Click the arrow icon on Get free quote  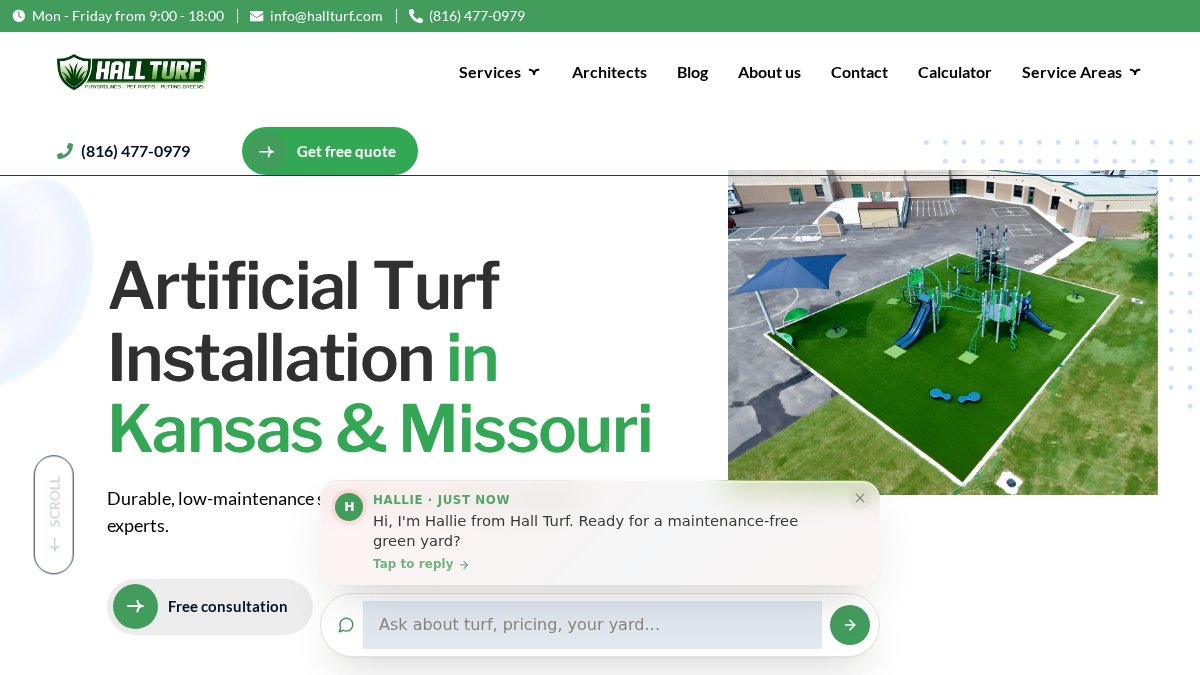tap(266, 151)
